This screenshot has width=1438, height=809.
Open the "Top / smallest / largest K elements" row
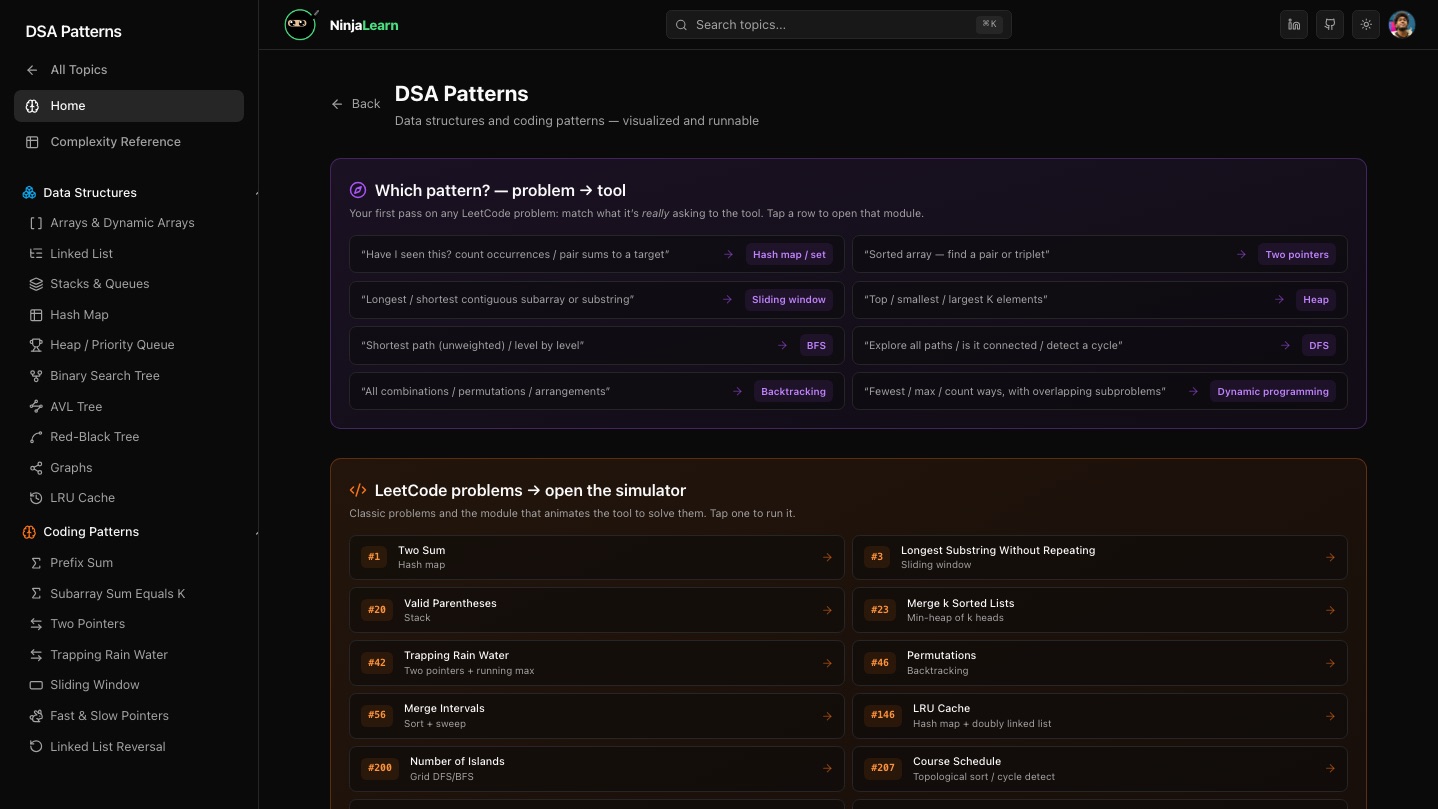click(x=1100, y=300)
